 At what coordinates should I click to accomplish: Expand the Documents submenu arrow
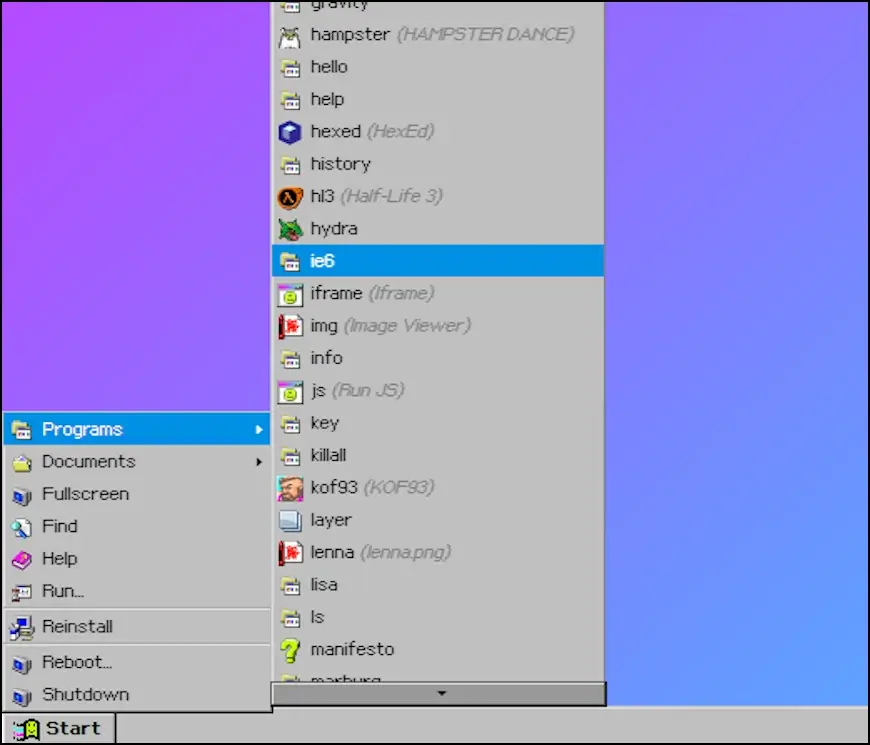pos(259,462)
